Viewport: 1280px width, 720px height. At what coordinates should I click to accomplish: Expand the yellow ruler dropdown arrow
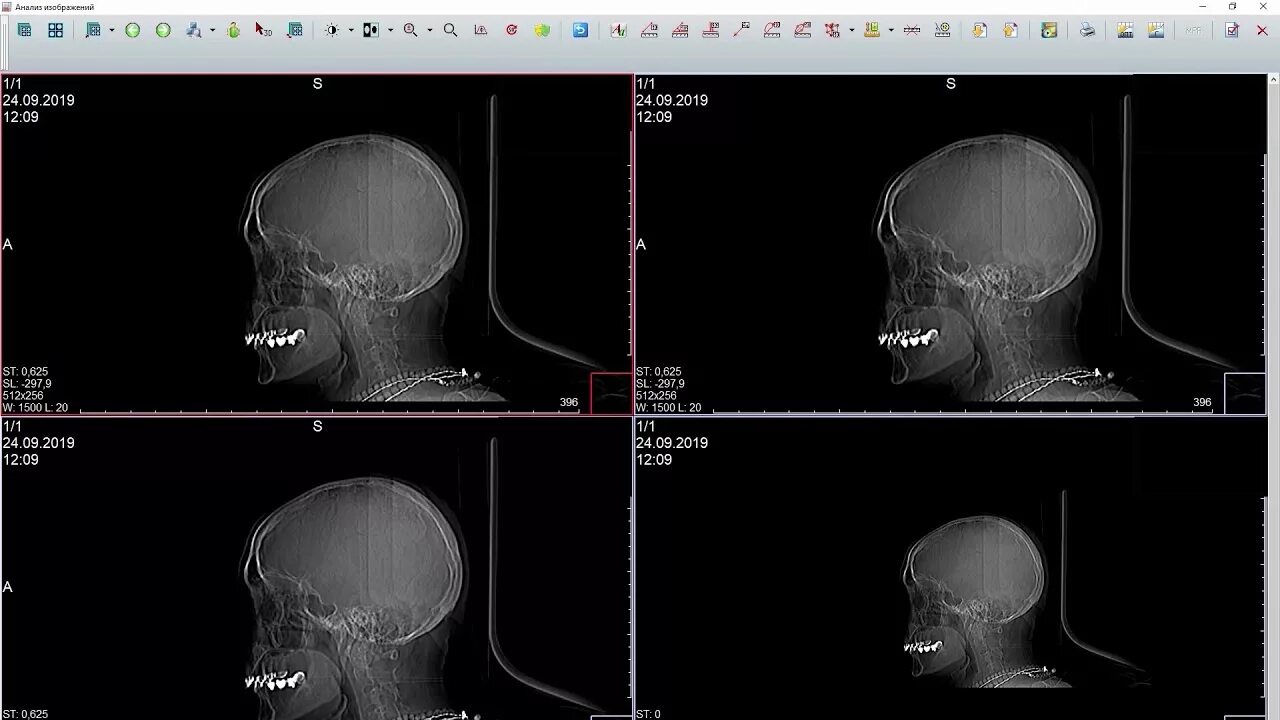pos(890,30)
